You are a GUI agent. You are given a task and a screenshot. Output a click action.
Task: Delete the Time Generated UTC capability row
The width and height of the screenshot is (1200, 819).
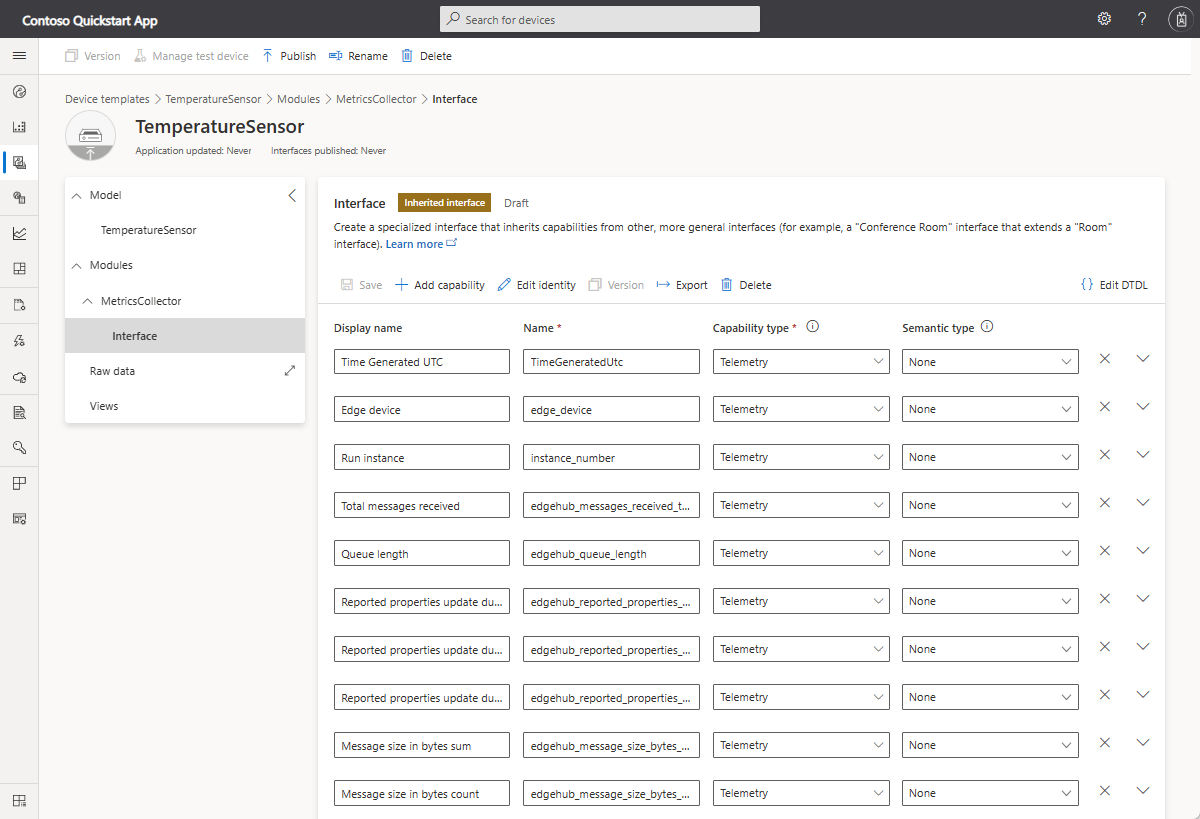pyautogui.click(x=1105, y=358)
